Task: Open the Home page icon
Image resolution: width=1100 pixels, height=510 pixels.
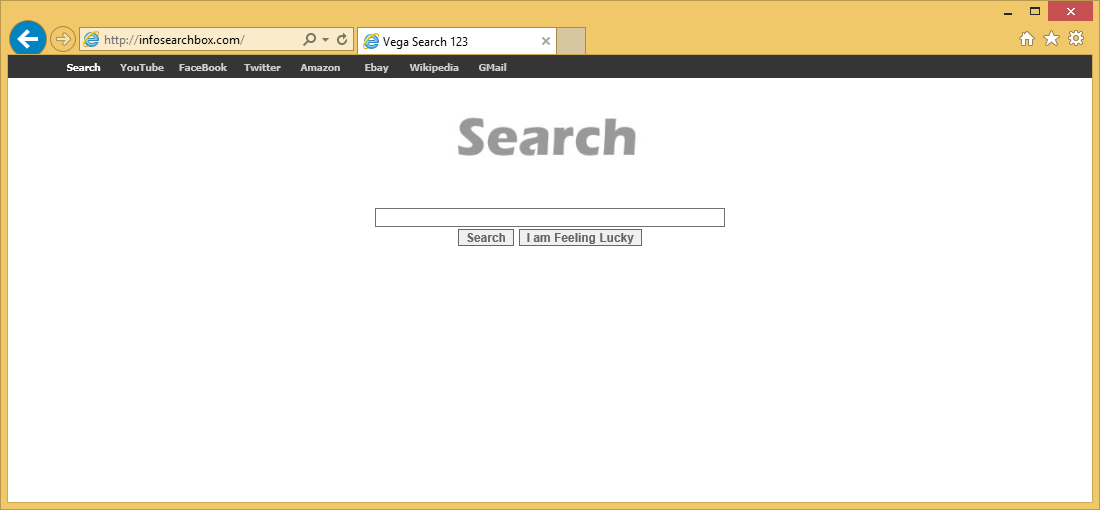Action: (1026, 39)
